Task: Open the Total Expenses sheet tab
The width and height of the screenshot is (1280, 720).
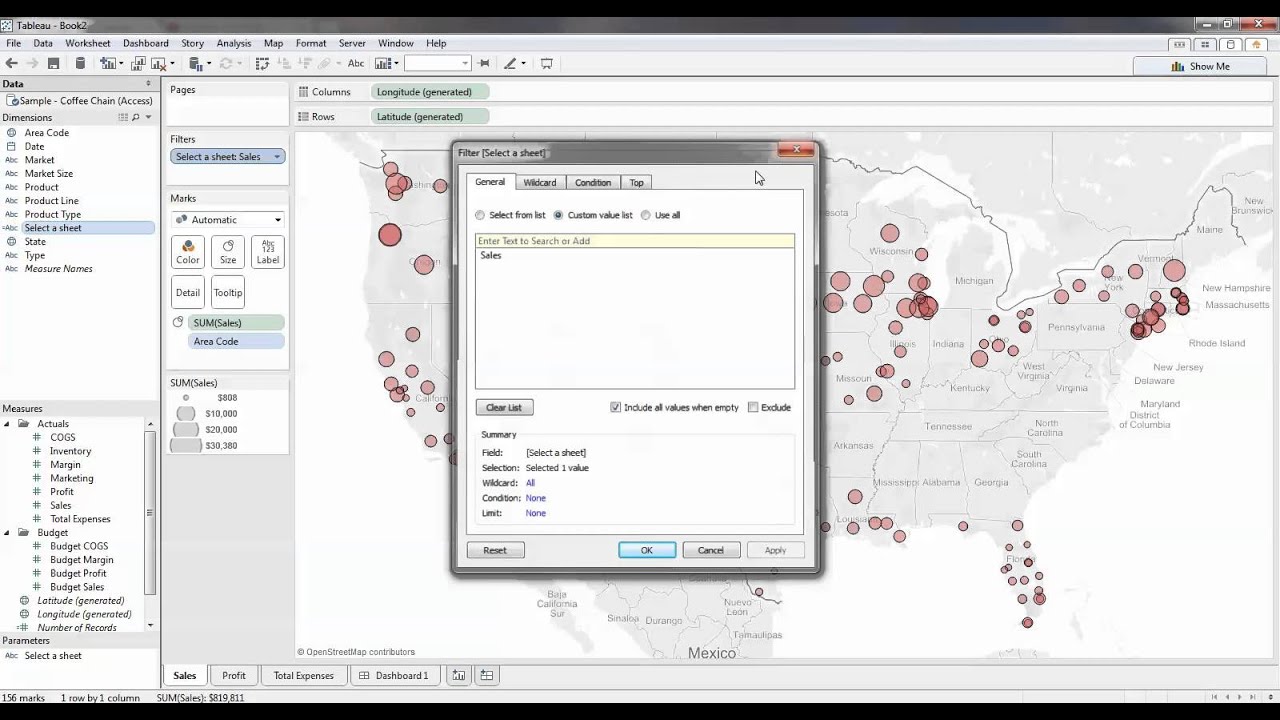Action: click(x=303, y=675)
